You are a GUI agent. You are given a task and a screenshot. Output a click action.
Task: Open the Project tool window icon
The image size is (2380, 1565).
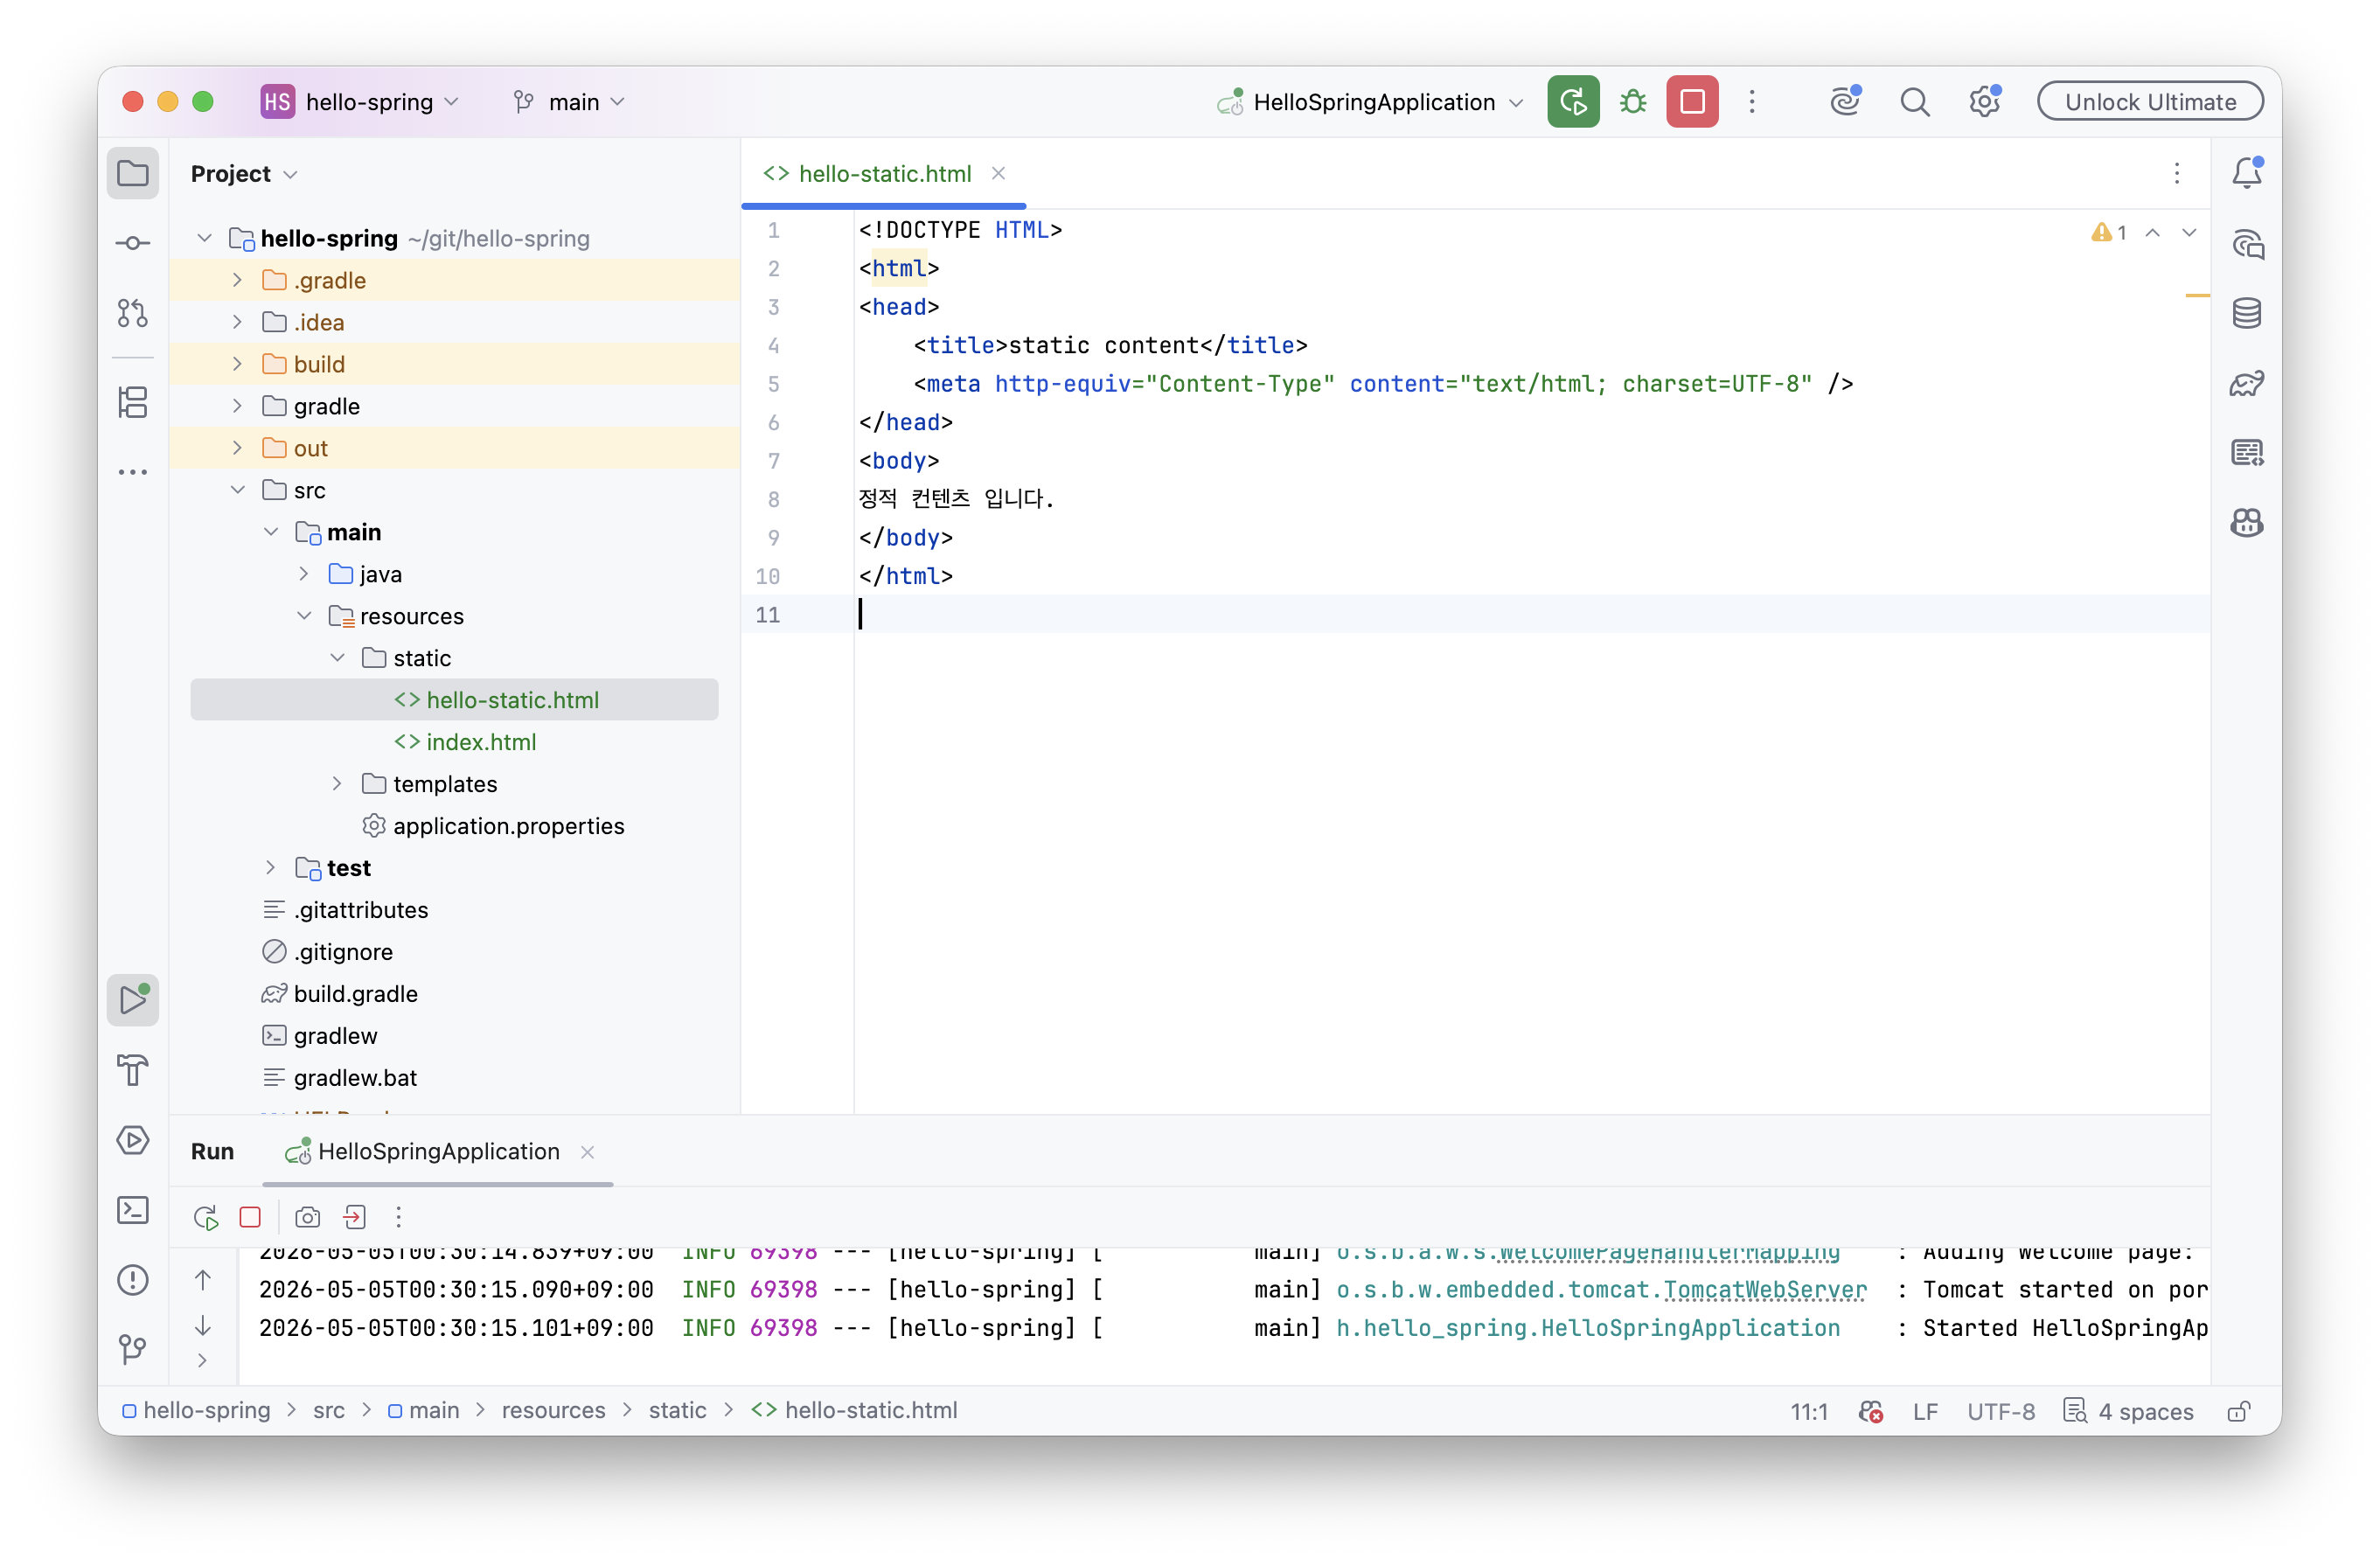point(133,174)
